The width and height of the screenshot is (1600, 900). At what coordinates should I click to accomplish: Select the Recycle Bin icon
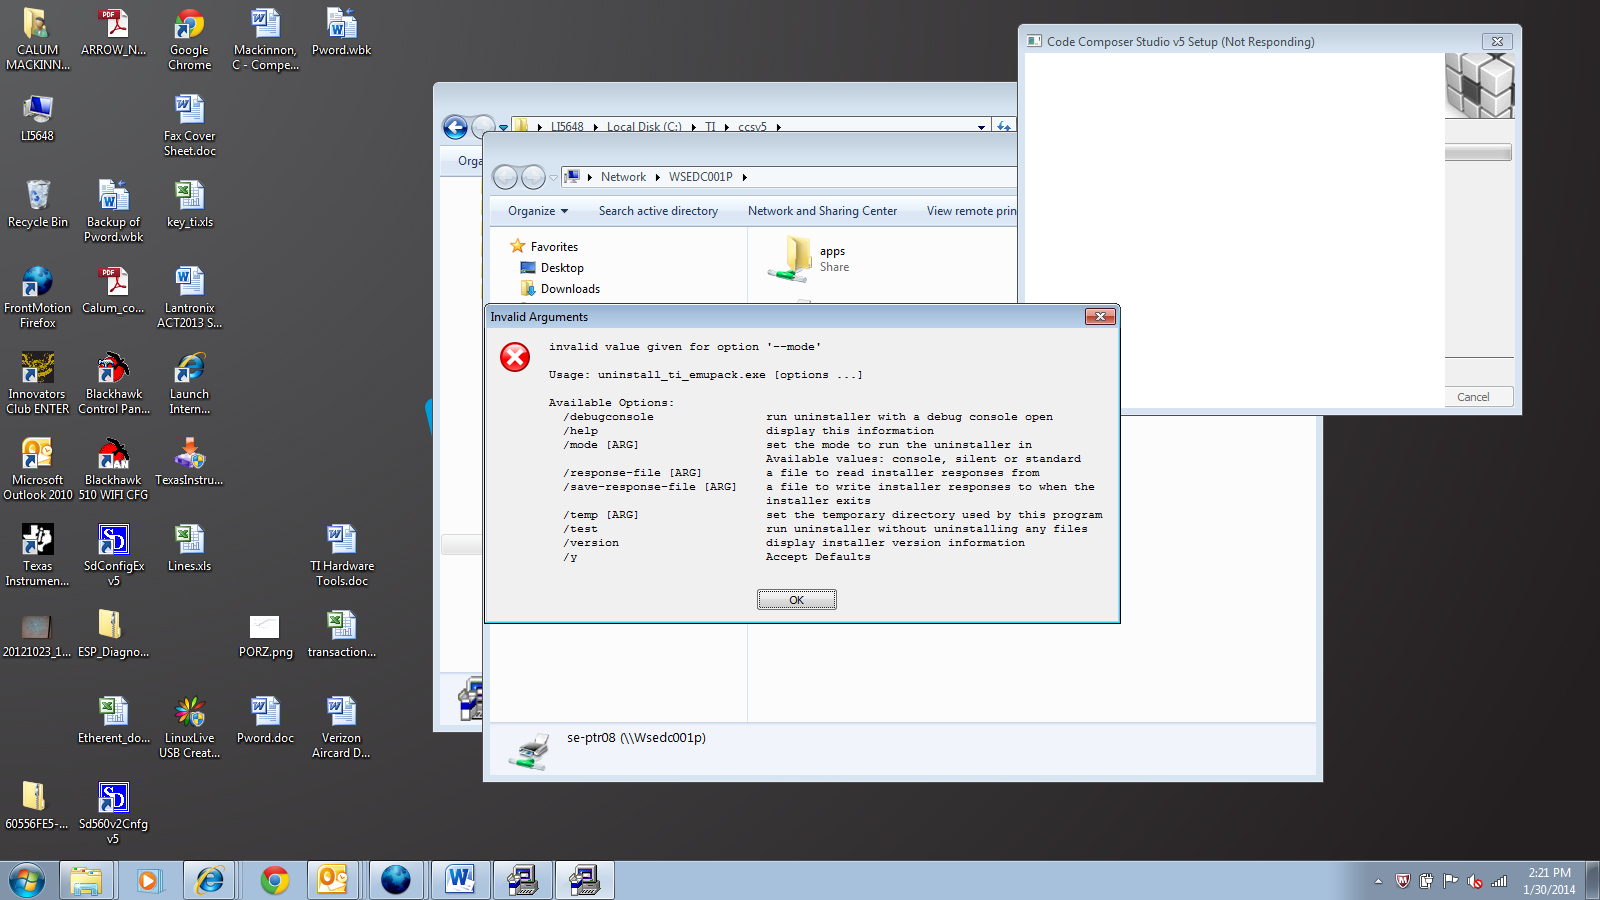click(38, 204)
